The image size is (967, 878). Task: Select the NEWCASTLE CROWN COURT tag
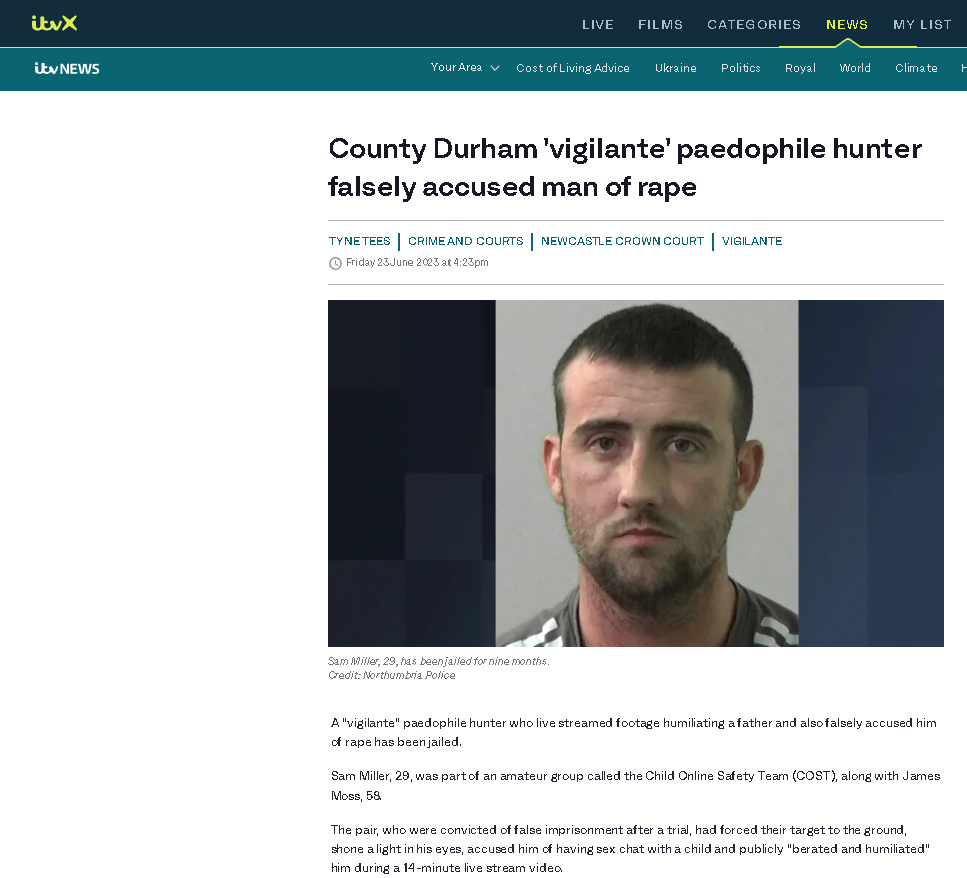(622, 241)
